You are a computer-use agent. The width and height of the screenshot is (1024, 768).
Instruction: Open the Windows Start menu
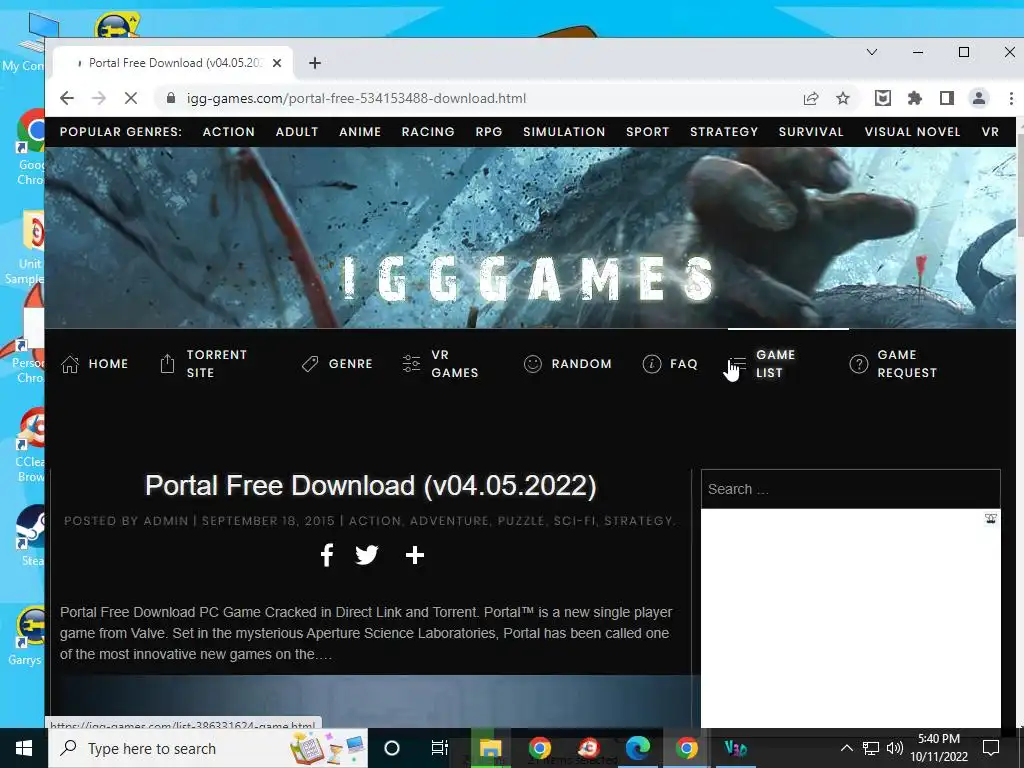point(24,748)
